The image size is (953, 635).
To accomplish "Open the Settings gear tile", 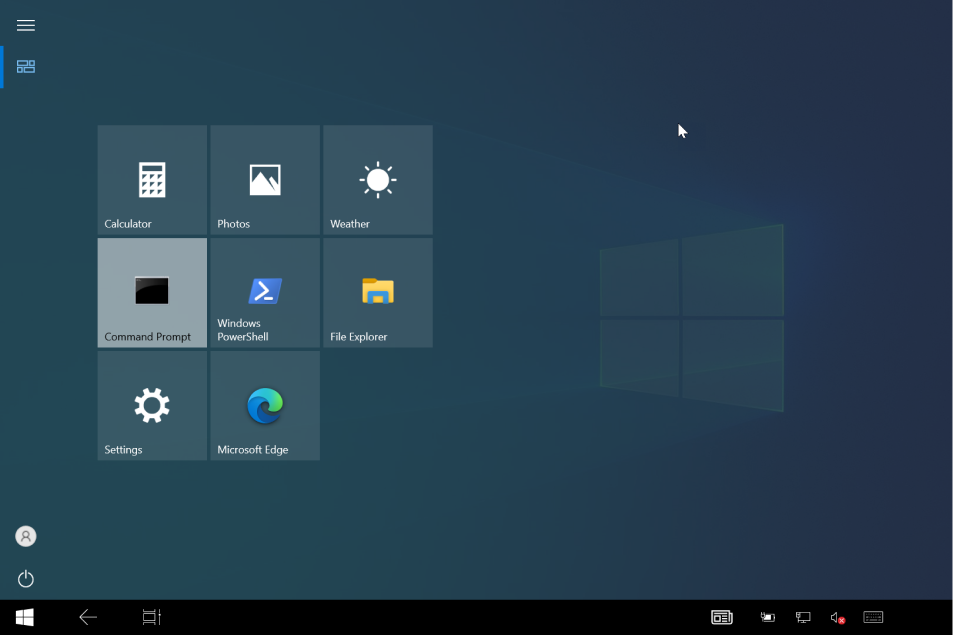I will pos(151,405).
